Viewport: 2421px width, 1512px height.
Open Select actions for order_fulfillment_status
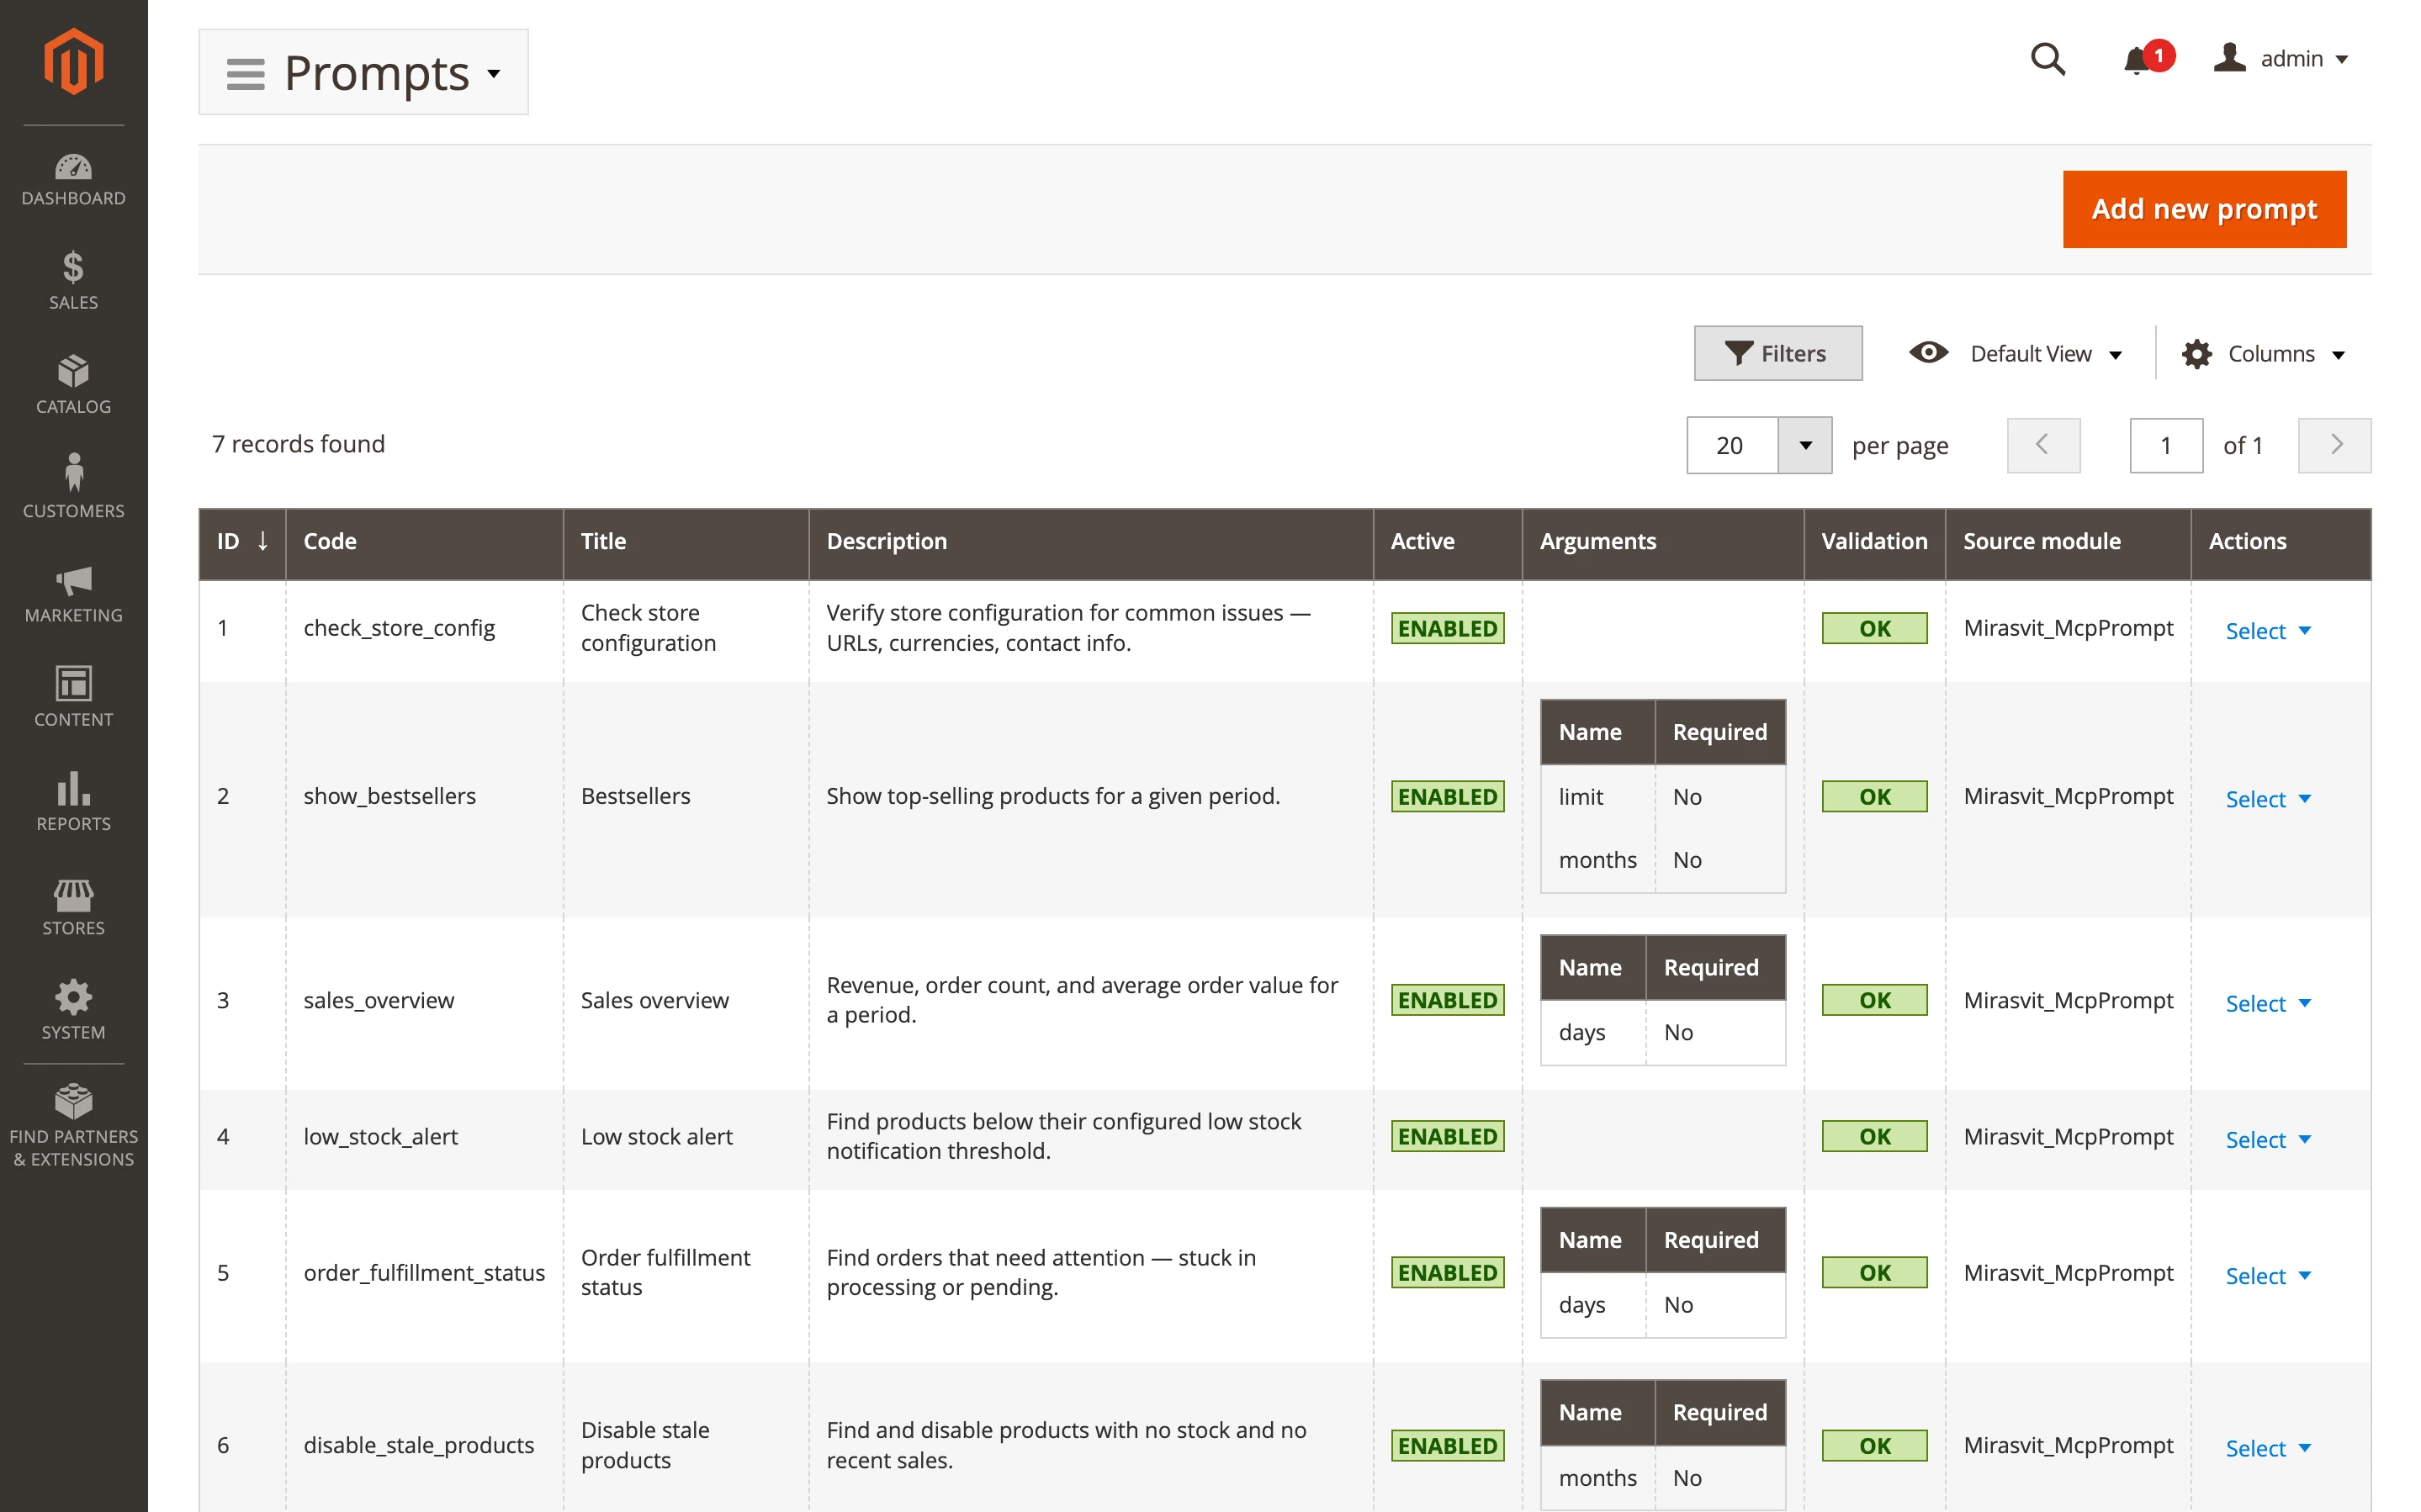tap(2268, 1275)
